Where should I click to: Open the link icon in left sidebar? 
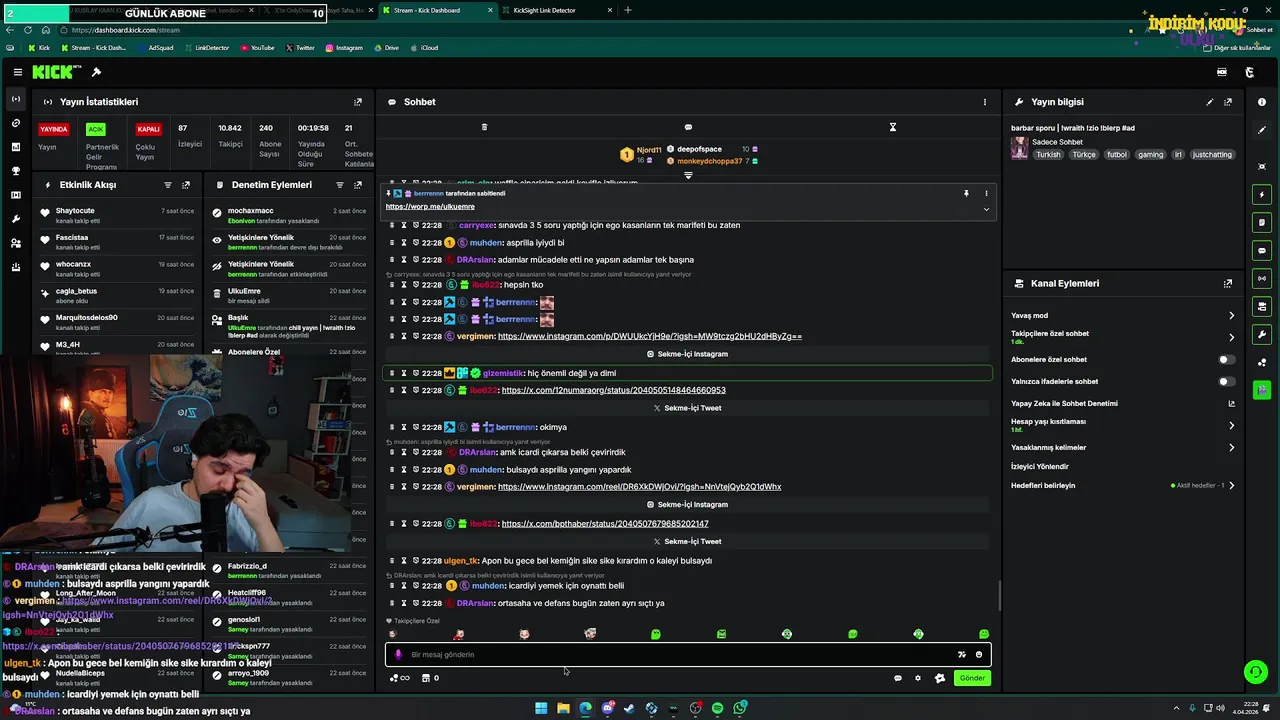pos(15,123)
